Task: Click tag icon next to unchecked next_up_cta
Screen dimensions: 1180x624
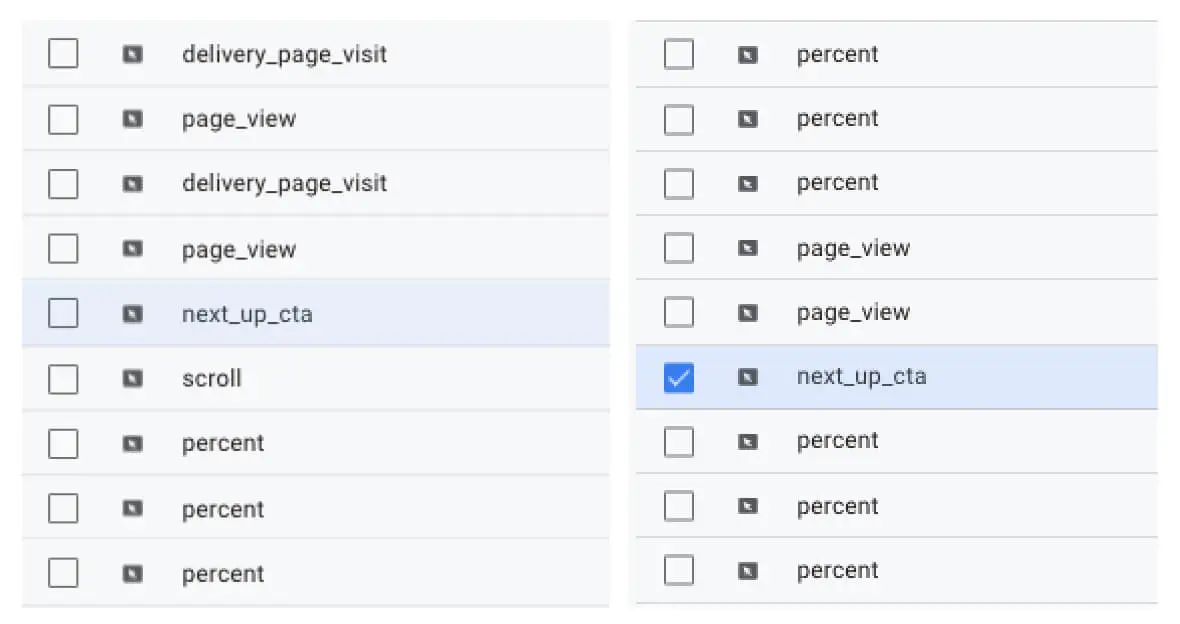Action: pyautogui.click(x=132, y=314)
